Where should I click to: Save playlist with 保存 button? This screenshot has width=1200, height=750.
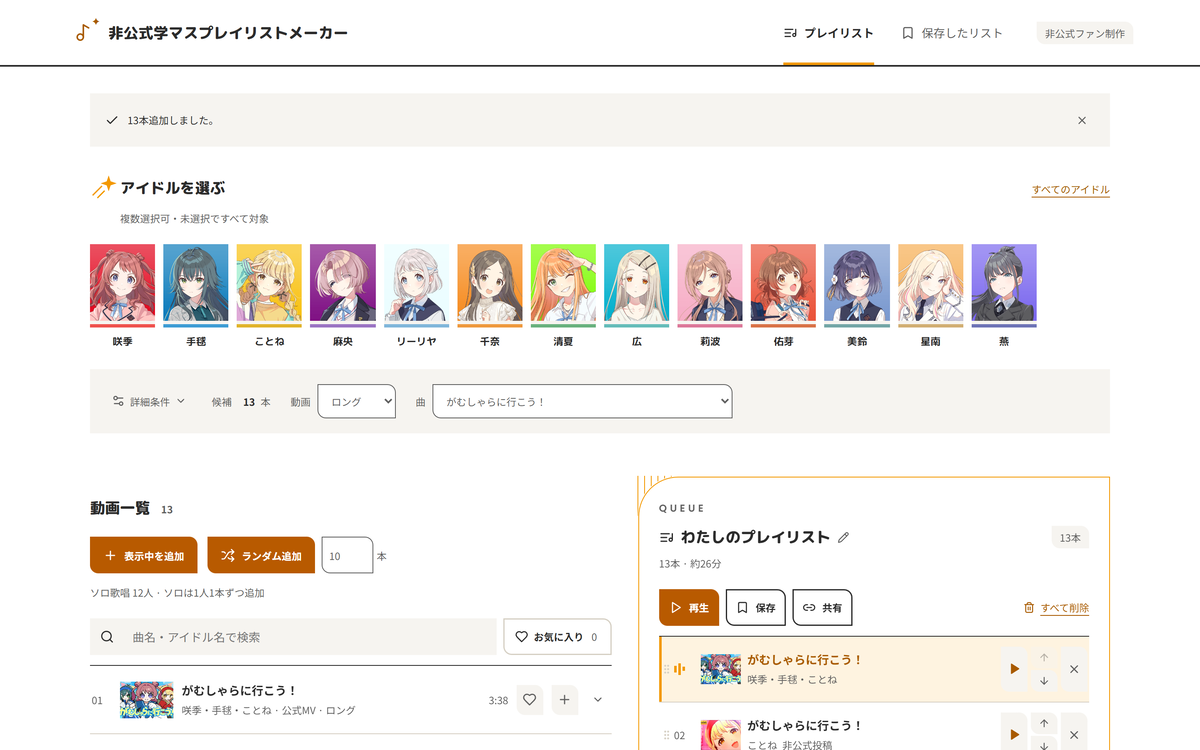756,607
